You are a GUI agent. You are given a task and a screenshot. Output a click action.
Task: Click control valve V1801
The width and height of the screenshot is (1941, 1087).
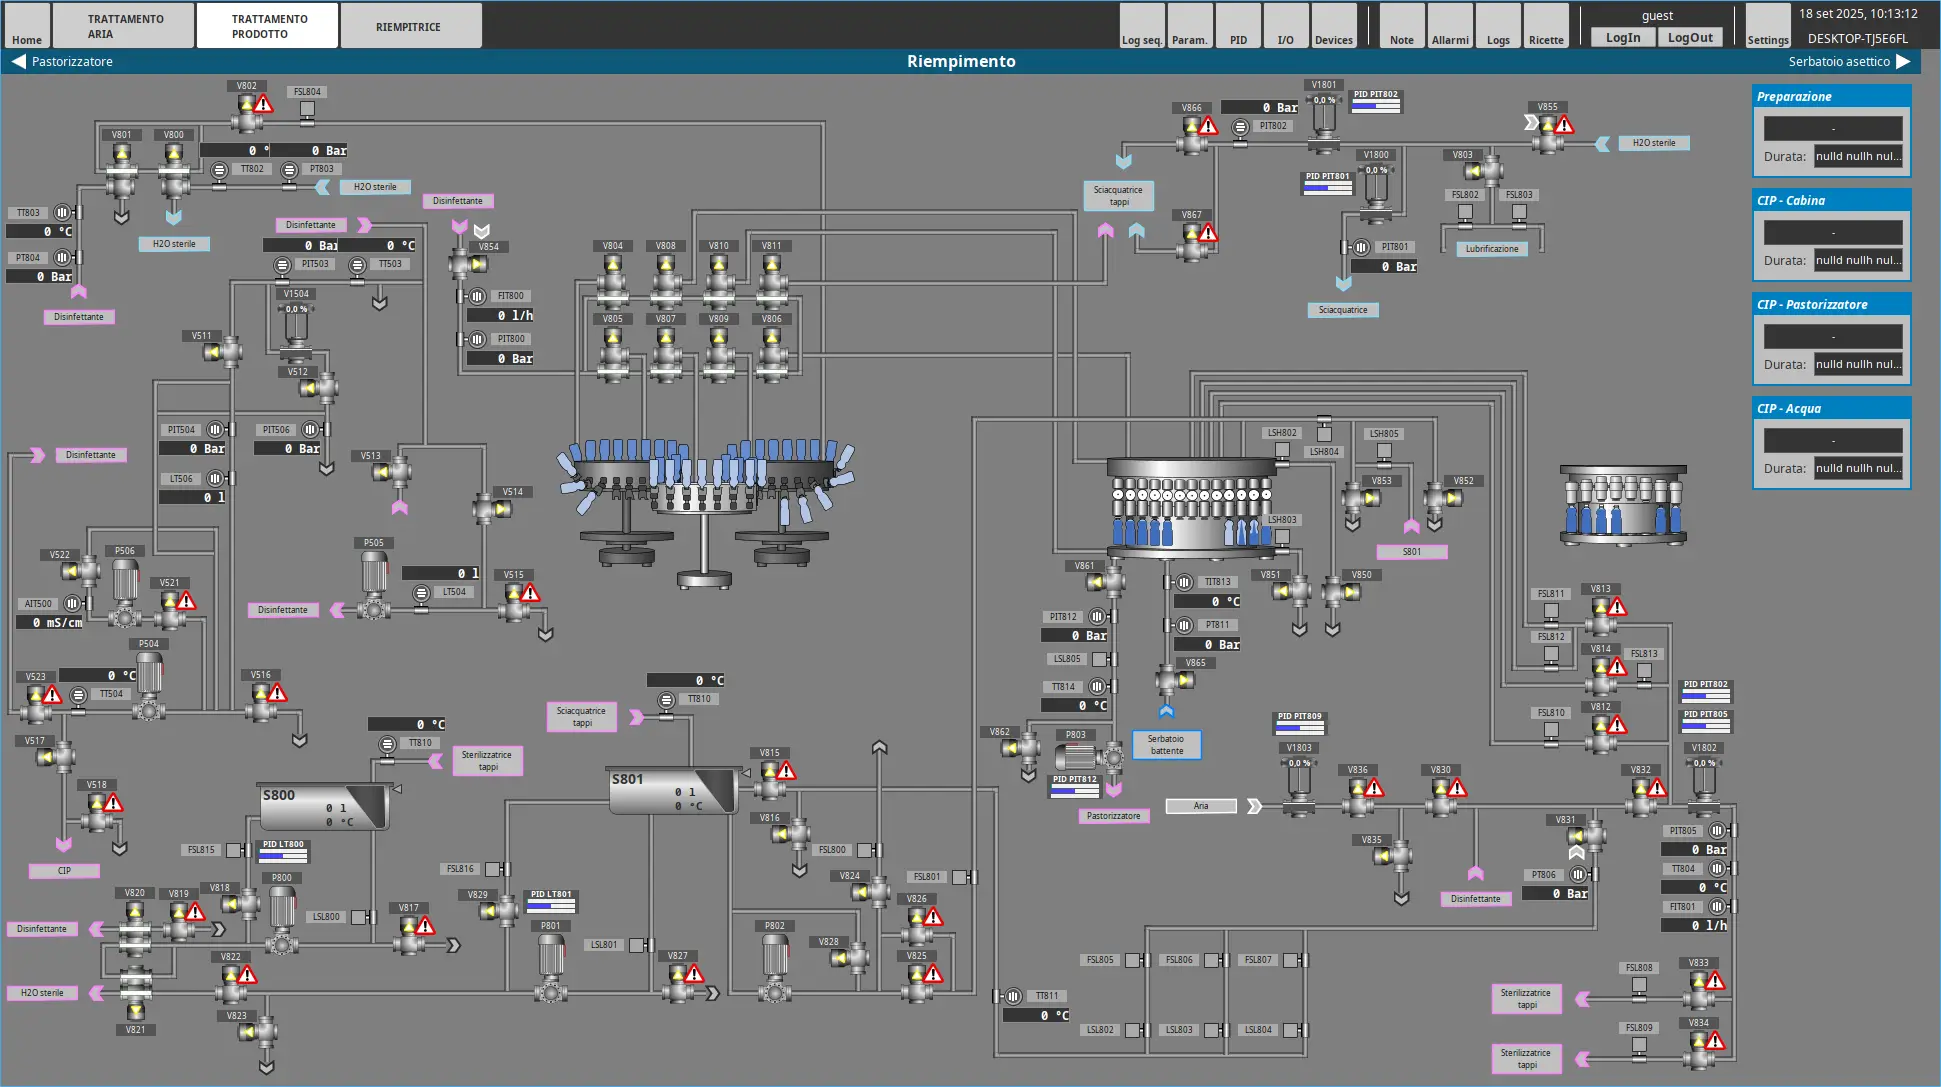1324,122
